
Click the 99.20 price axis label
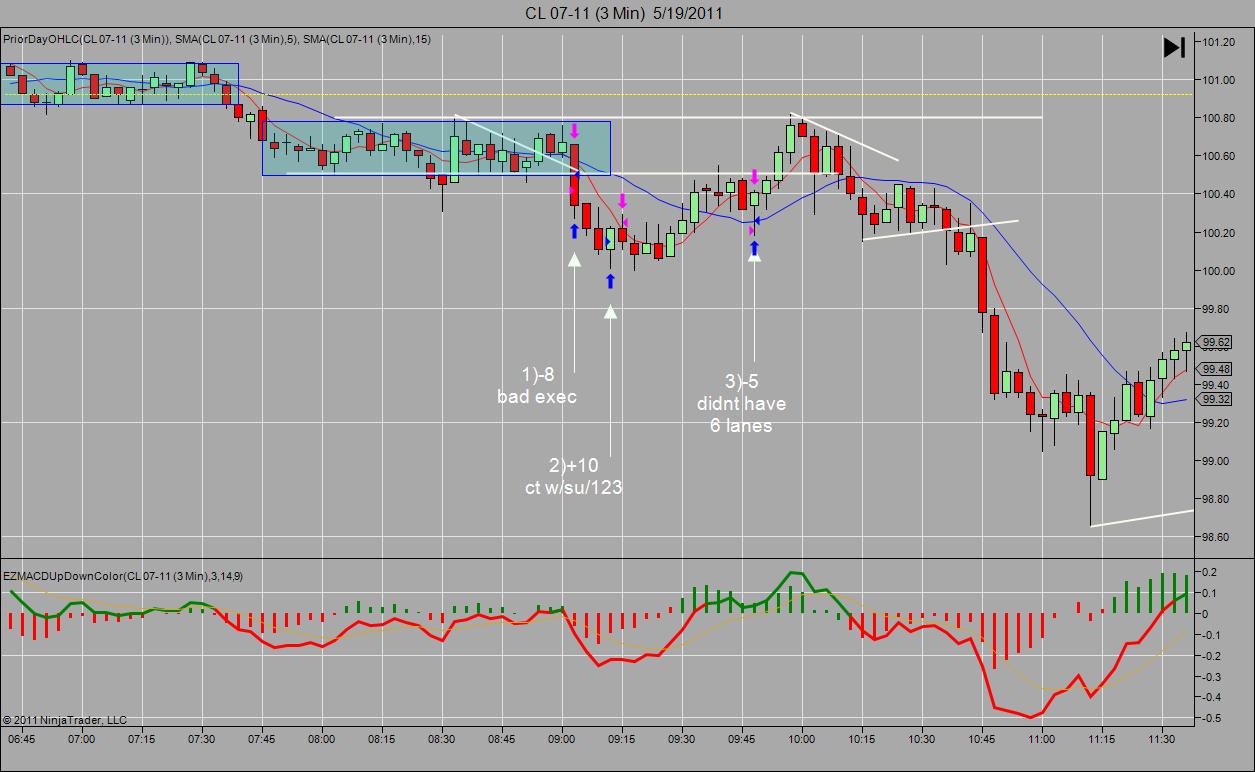(x=1217, y=423)
